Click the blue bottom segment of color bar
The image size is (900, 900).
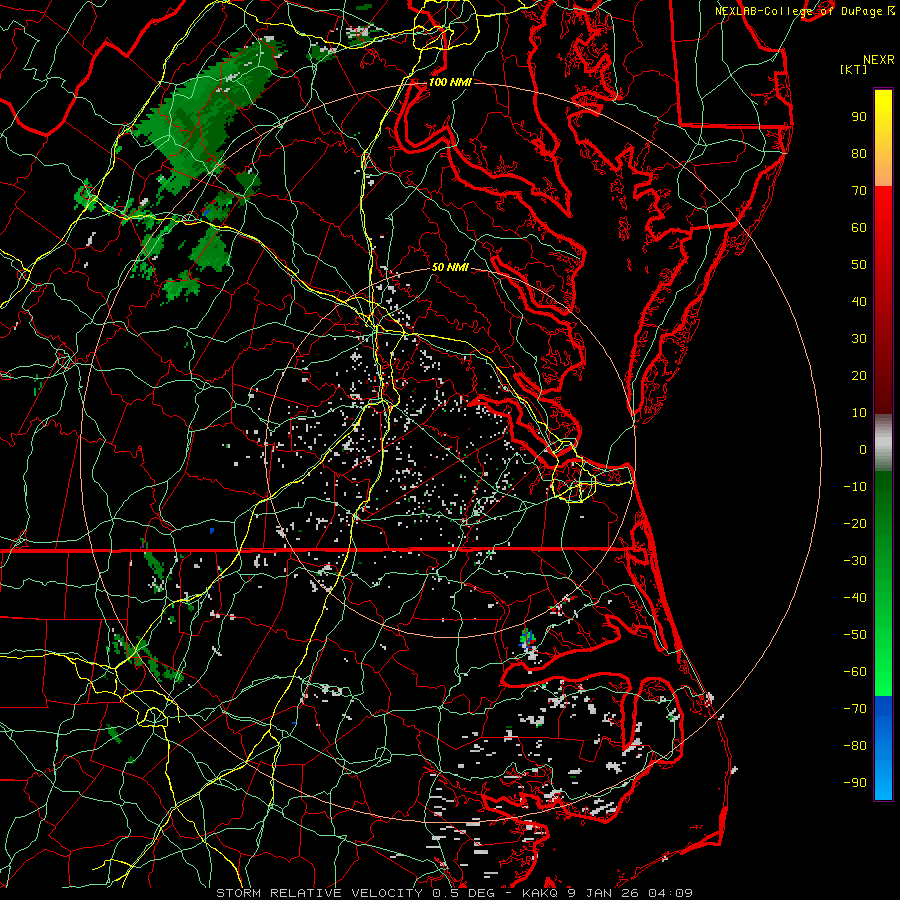[x=883, y=748]
